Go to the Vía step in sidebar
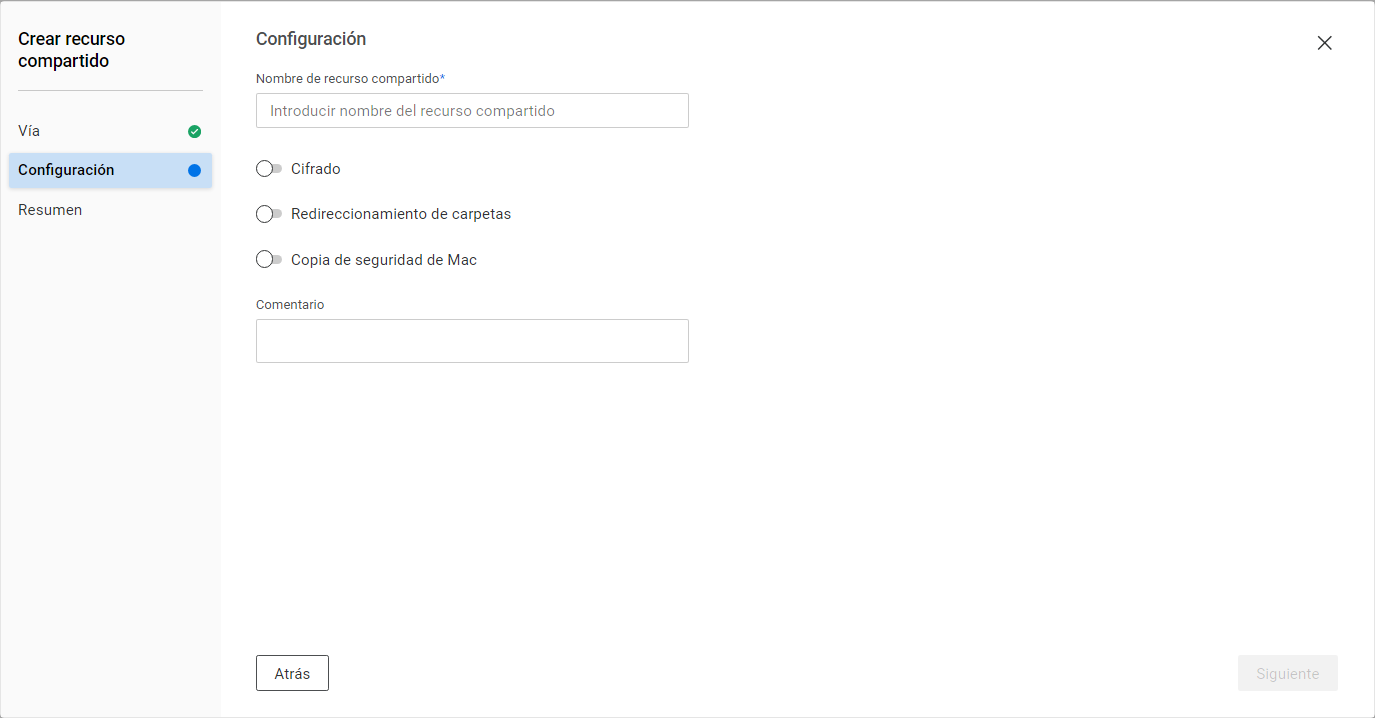1375x718 pixels. tap(29, 131)
